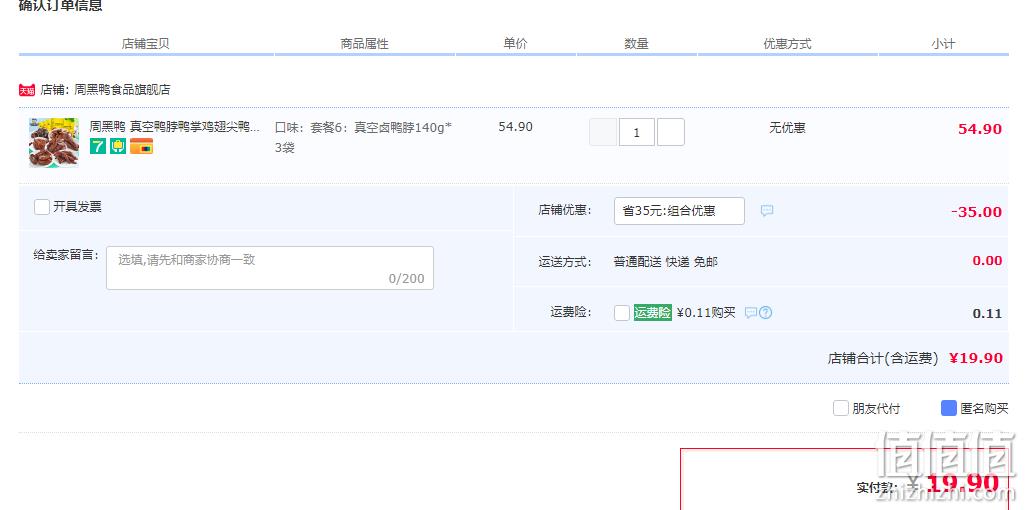The width and height of the screenshot is (1025, 510).
Task: Click the 给卖家留言 message text box
Action: (270, 268)
